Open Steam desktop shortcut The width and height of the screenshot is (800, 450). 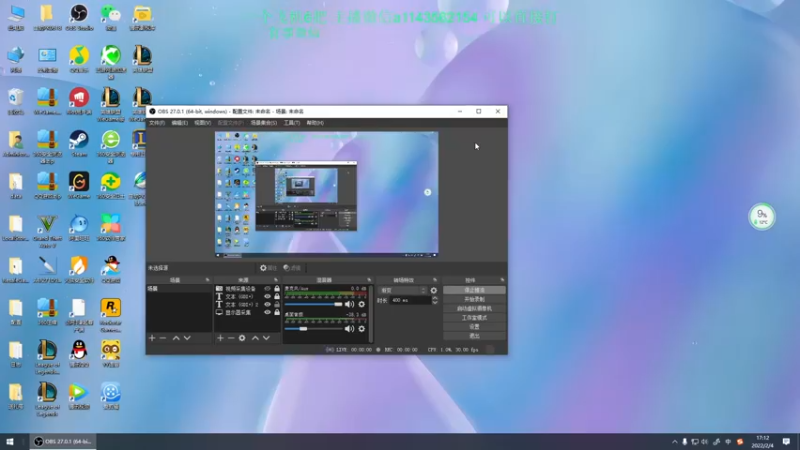(79, 143)
